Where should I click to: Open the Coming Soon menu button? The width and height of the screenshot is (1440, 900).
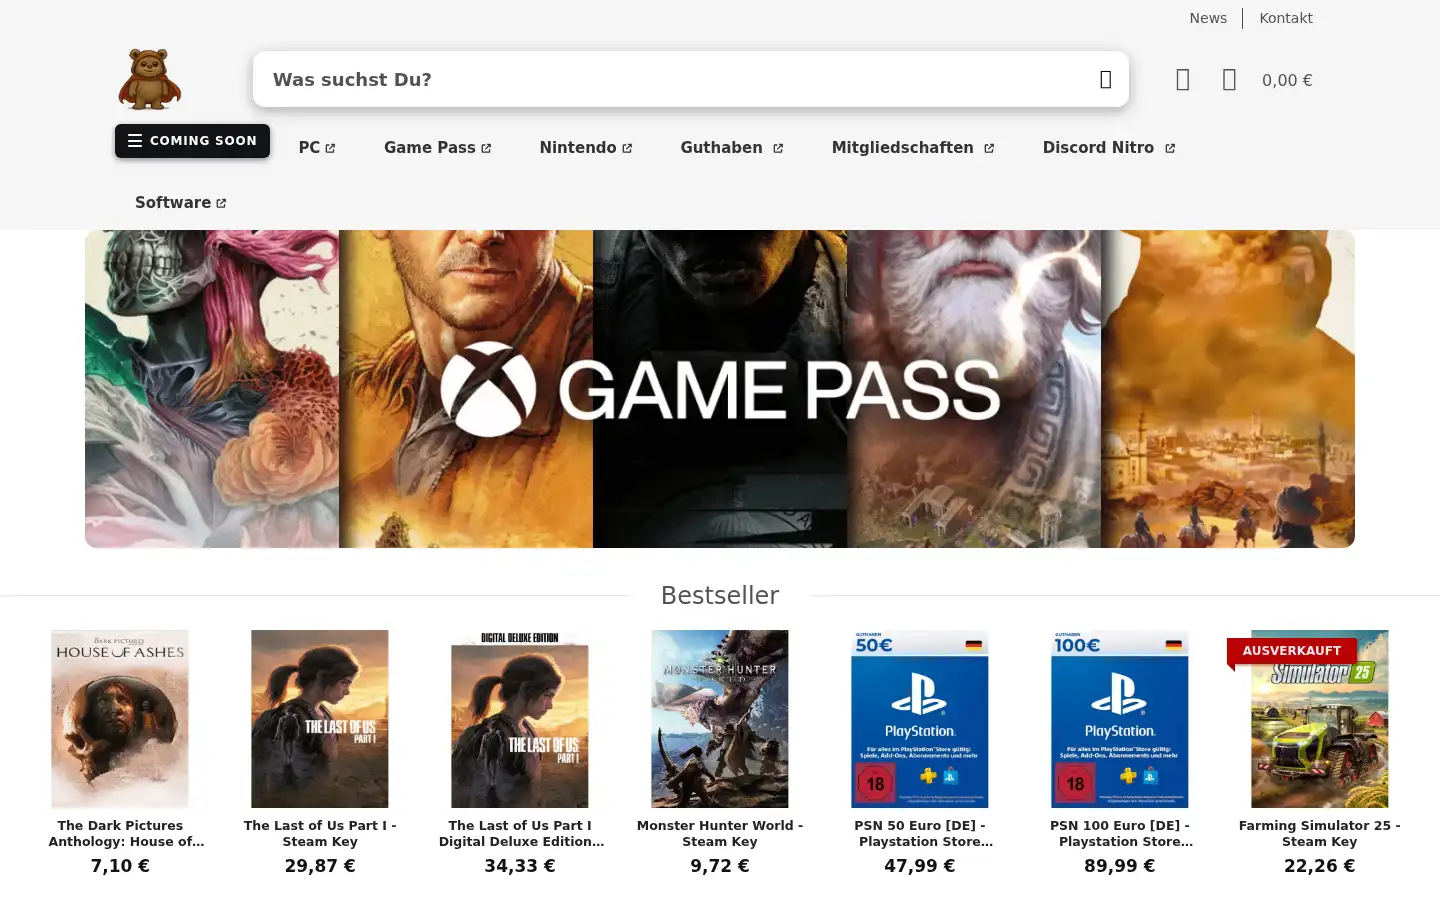coord(192,141)
